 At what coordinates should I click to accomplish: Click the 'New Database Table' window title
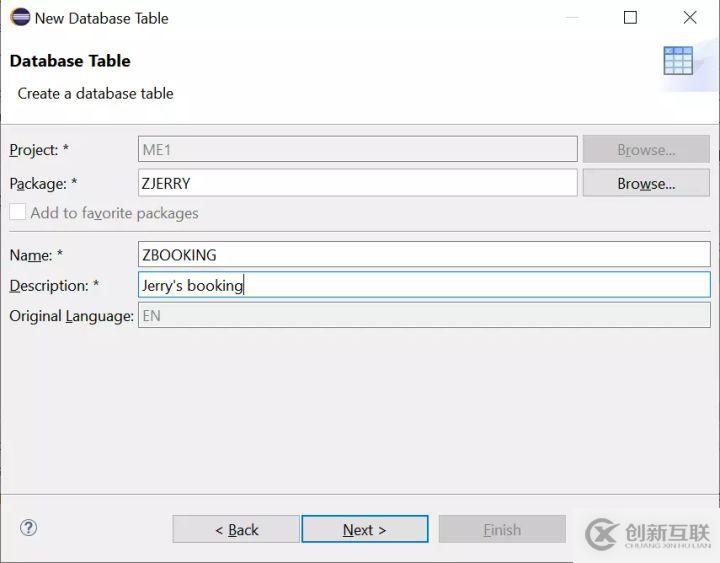(101, 18)
